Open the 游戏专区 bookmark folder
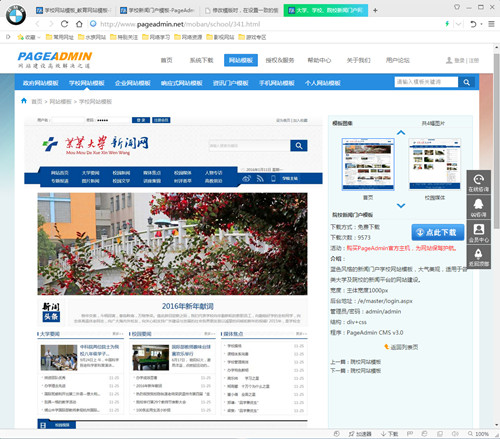This screenshot has height=439, width=500. tap(252, 37)
